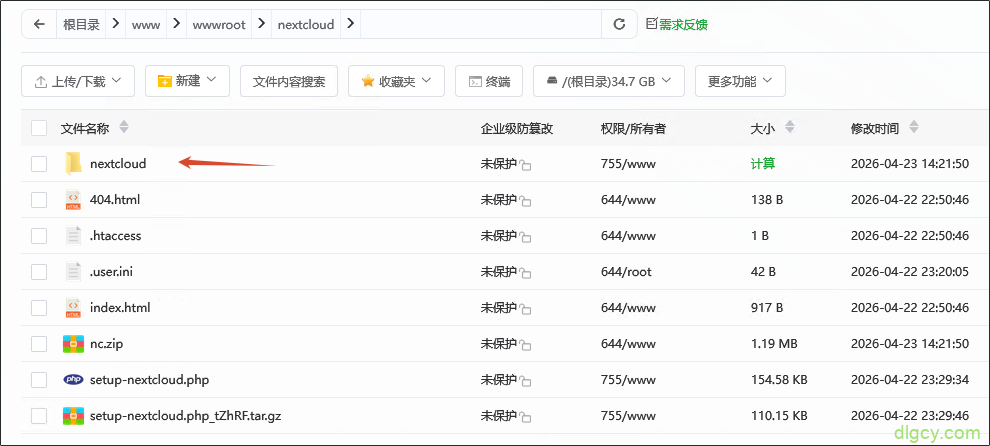
Task: Click 未保护 in the nc.zip row
Action: 499,344
